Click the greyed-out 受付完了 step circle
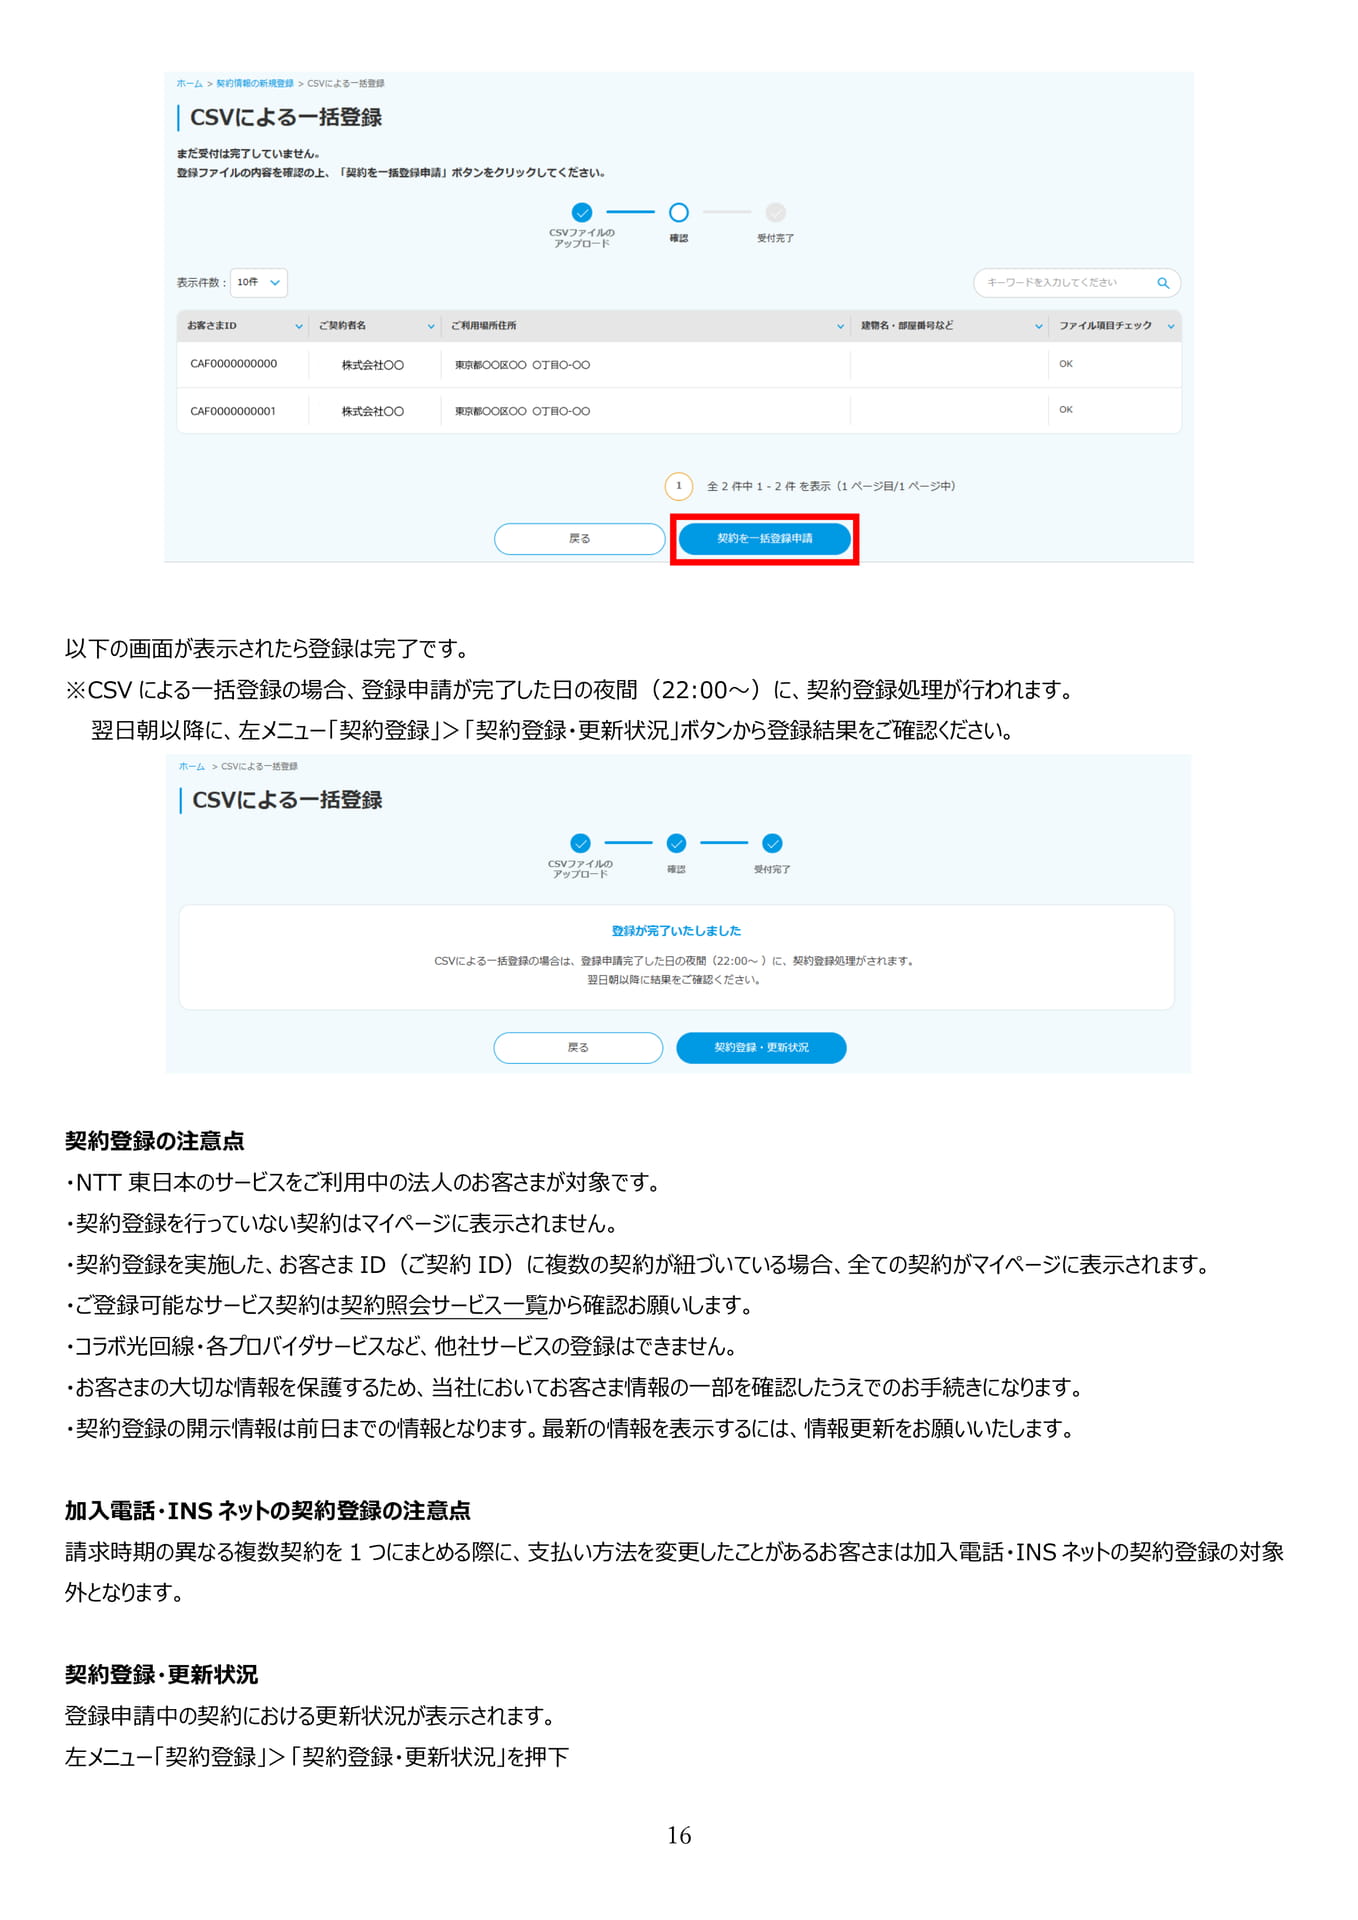The width and height of the screenshot is (1358, 1920). click(776, 212)
